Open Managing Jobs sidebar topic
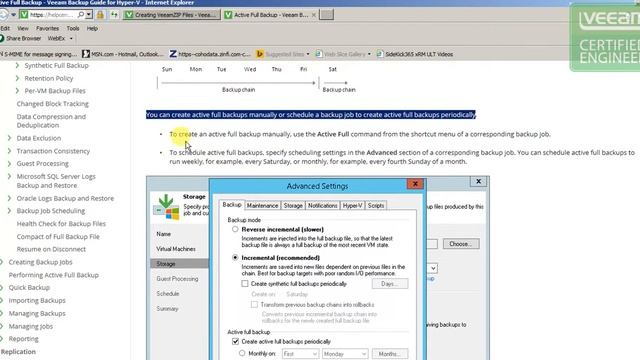The width and height of the screenshot is (640, 360). click(31, 326)
